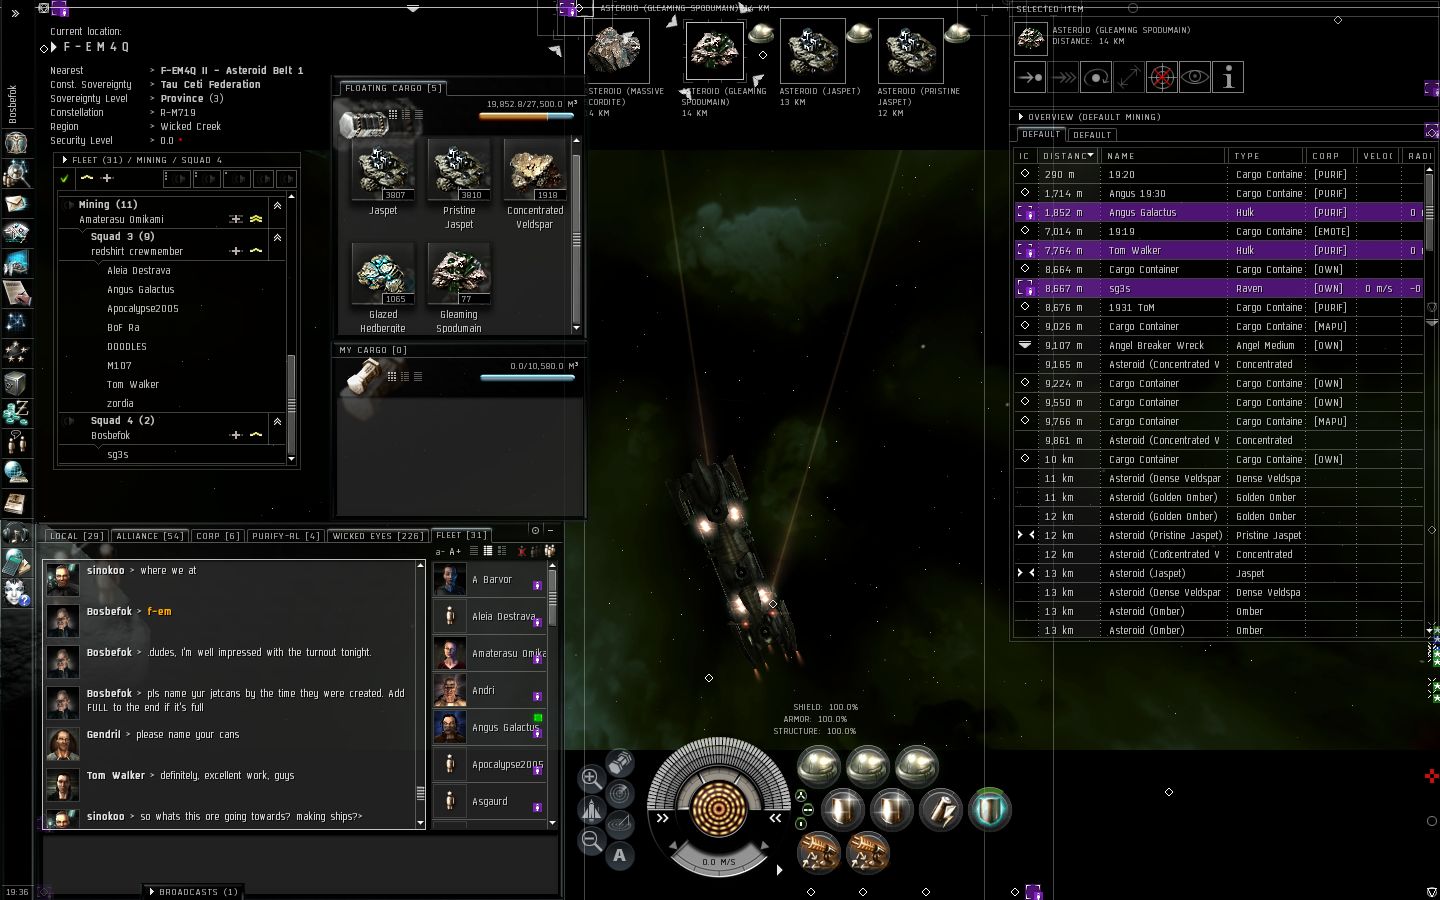Viewport: 1440px width, 900px height.
Task: Click the orange f-em link in chat
Action: coord(159,611)
